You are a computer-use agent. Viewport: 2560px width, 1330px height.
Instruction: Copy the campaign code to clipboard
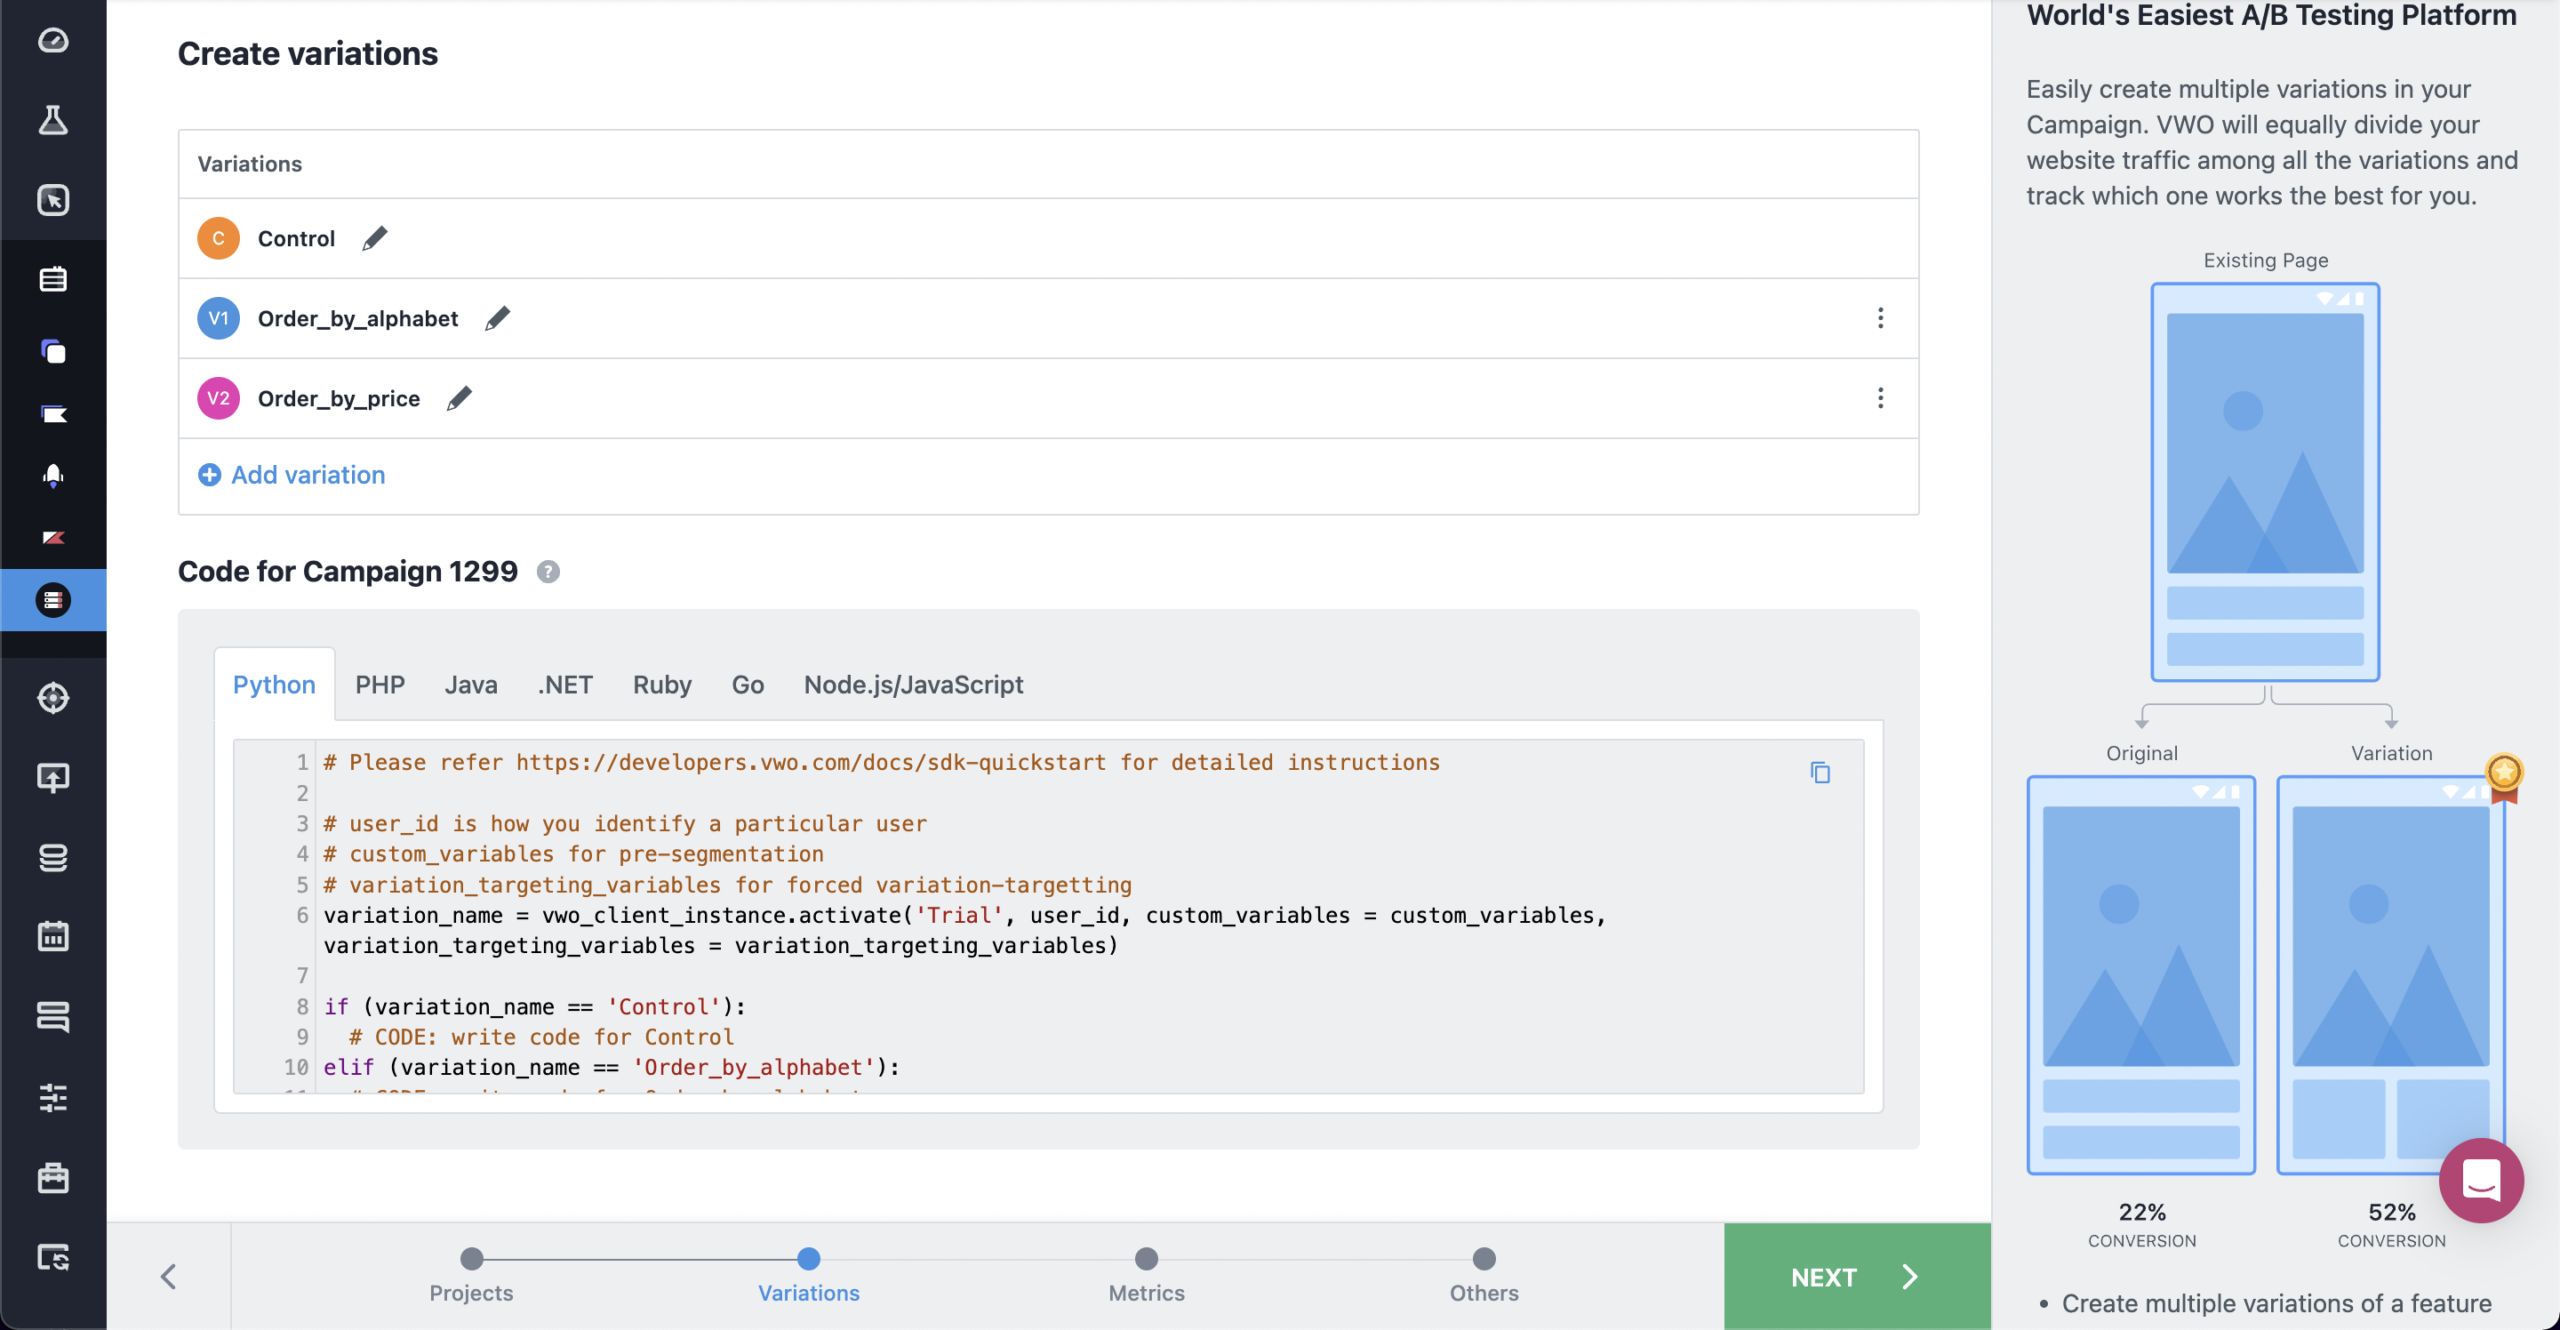click(1820, 773)
